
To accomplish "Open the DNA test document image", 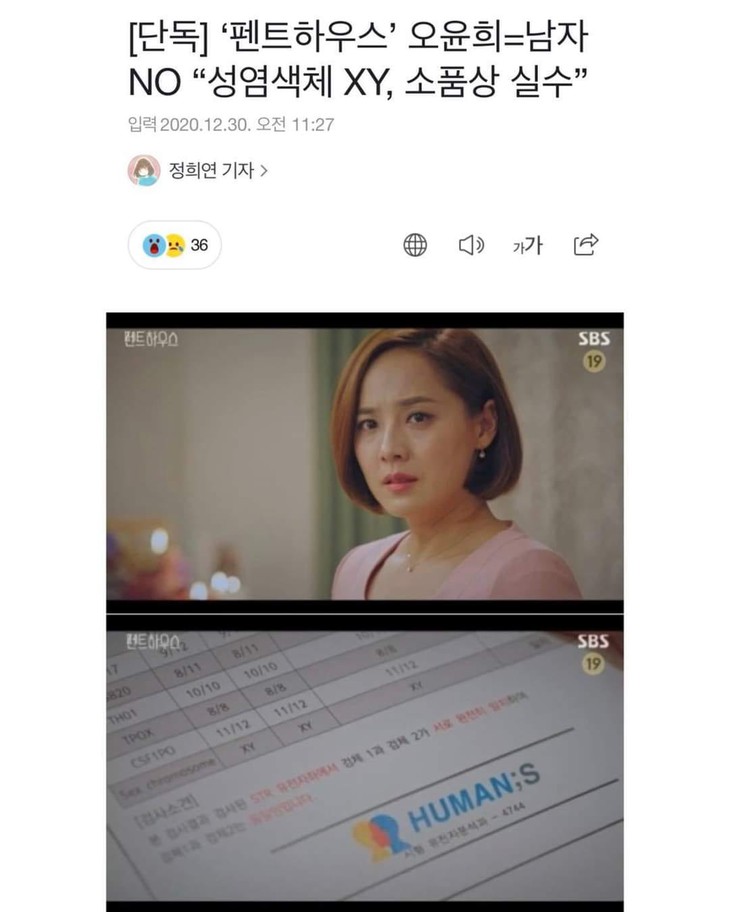I will 365,763.
